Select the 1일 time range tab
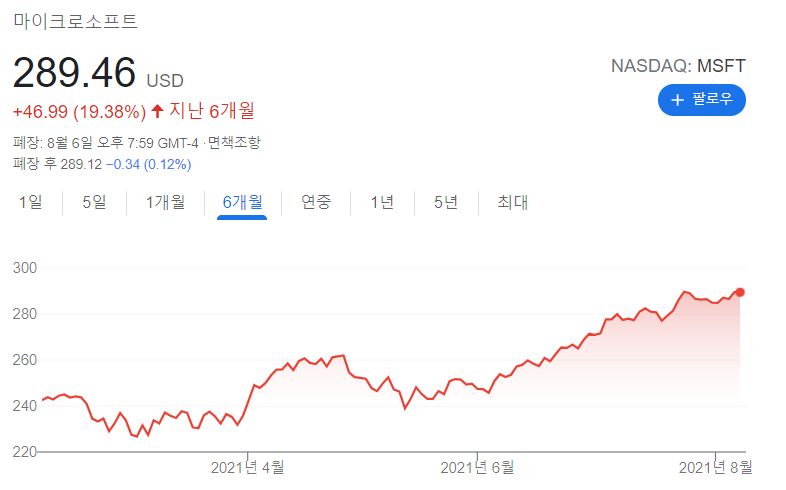Viewport: 786px width, 490px height. (31, 202)
